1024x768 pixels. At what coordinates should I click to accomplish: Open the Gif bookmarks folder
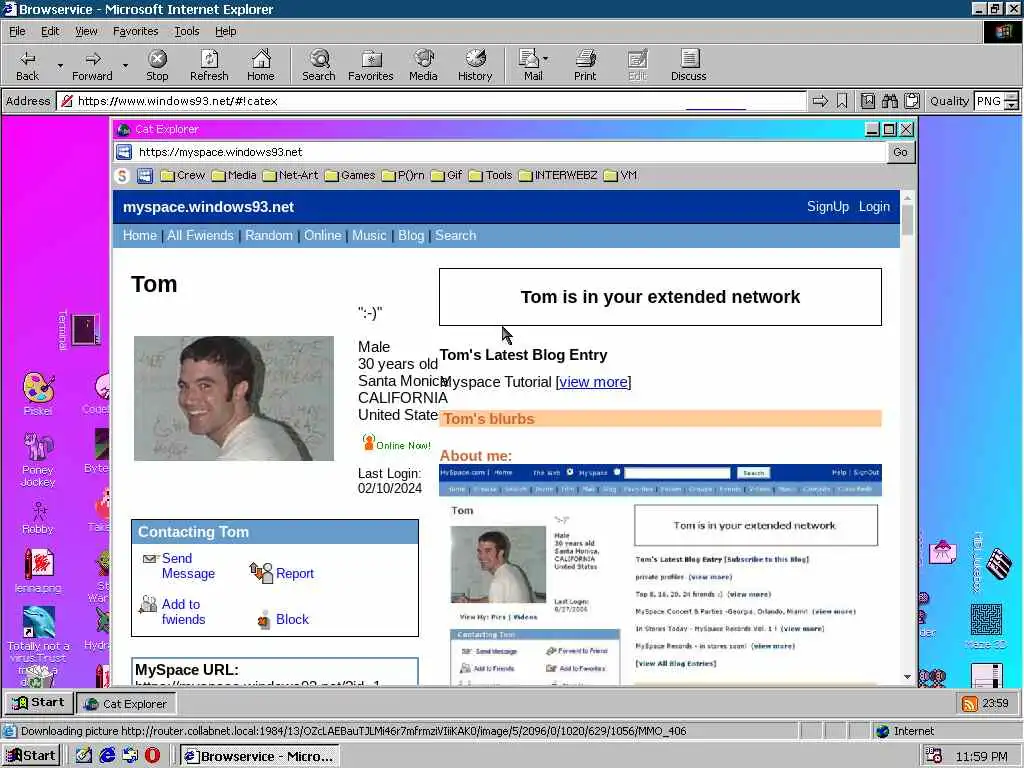pos(447,176)
